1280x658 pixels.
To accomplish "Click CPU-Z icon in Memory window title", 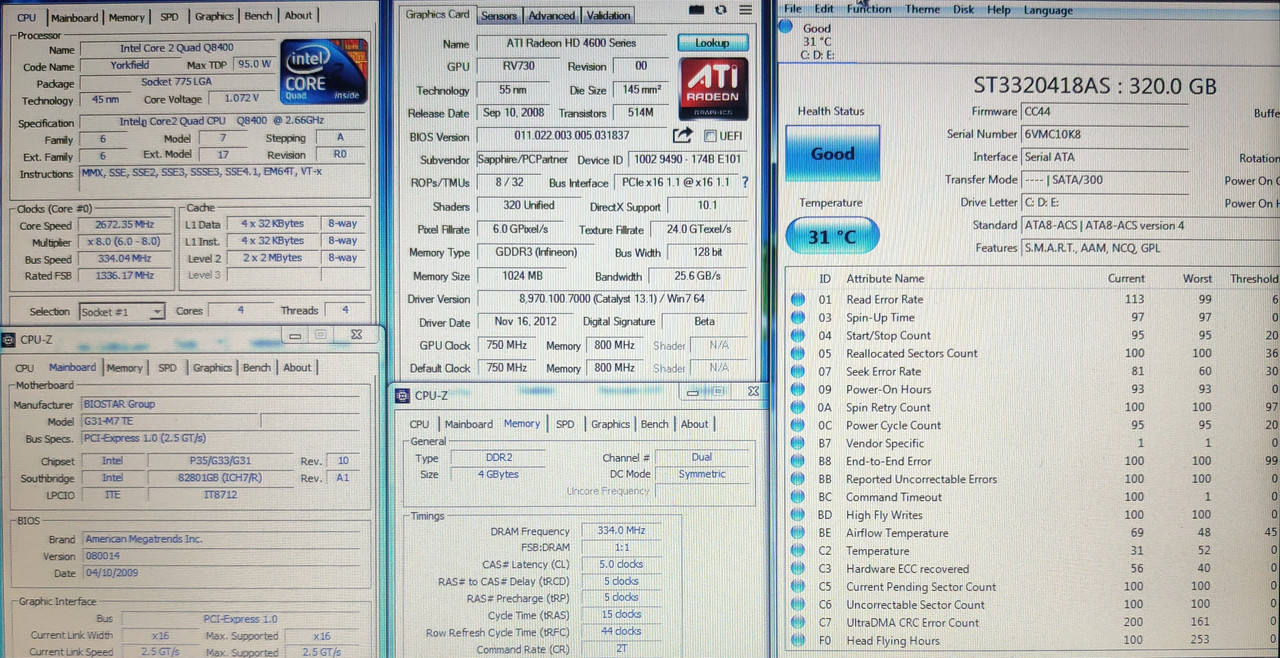I will pyautogui.click(x=403, y=395).
